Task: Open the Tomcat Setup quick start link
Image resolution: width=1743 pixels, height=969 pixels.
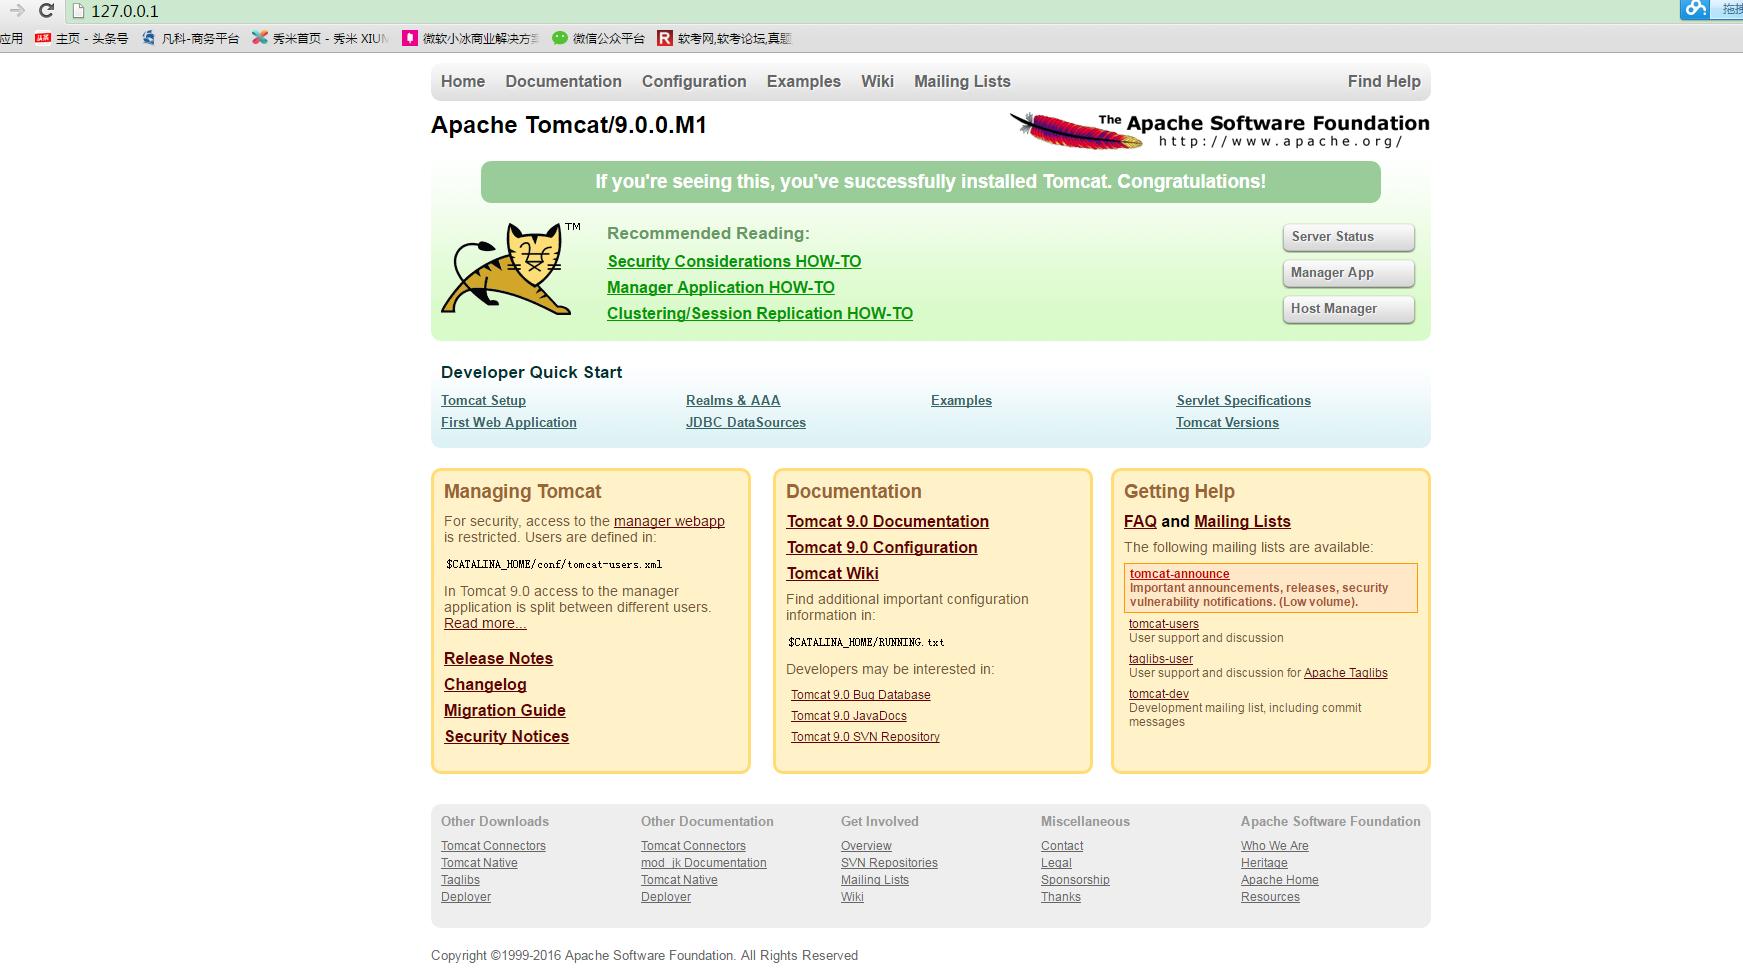Action: [x=483, y=400]
